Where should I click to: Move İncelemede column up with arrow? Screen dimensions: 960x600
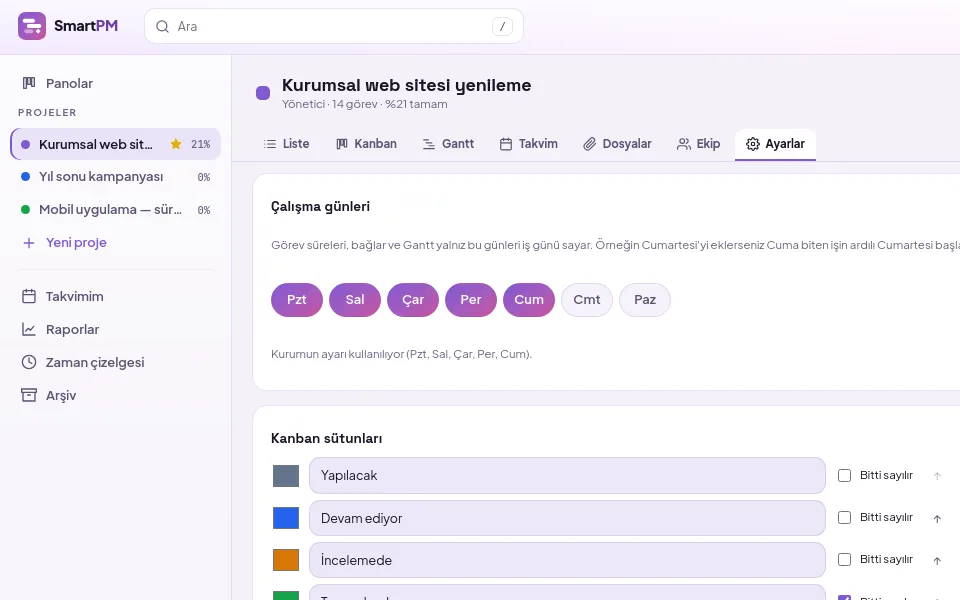pos(937,560)
